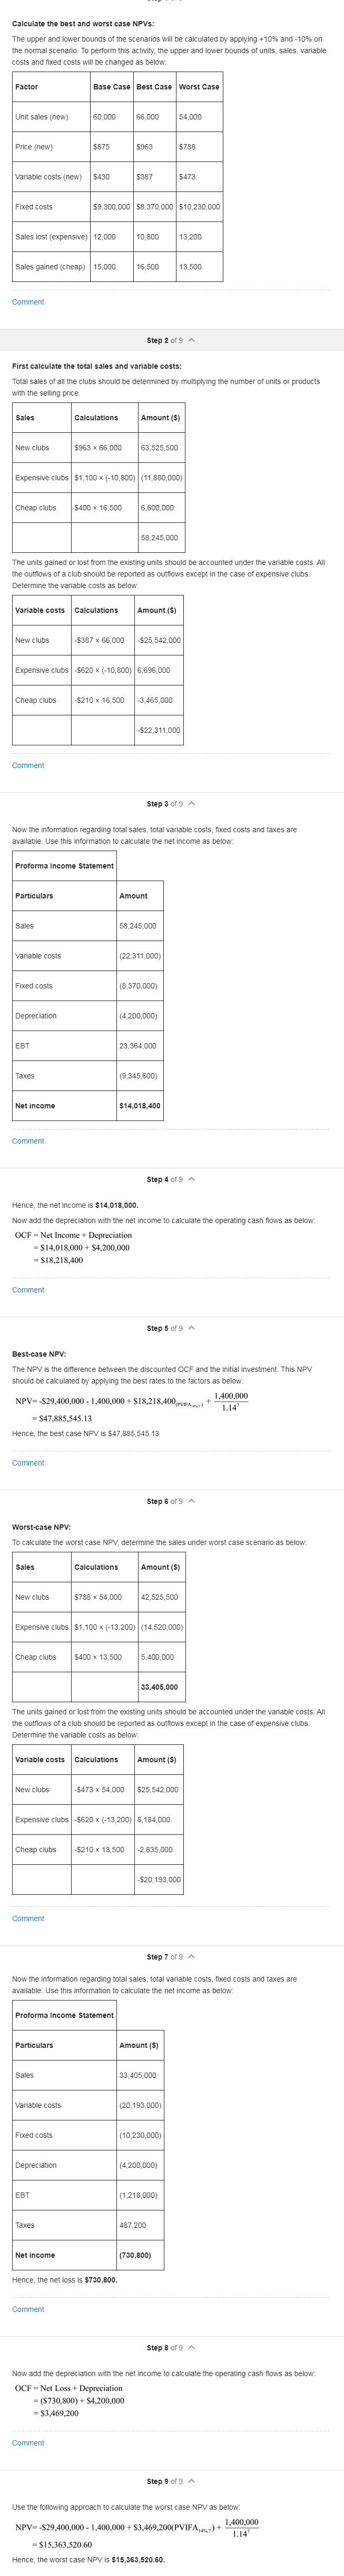This screenshot has width=344, height=2576.
Task: Toggle the Step 7 of 9 chevron
Action: (x=192, y=1956)
